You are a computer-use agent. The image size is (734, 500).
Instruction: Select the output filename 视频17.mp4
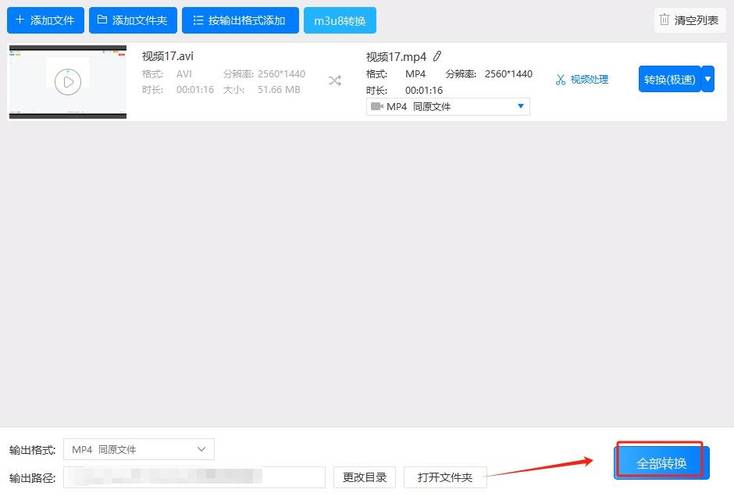coord(396,57)
